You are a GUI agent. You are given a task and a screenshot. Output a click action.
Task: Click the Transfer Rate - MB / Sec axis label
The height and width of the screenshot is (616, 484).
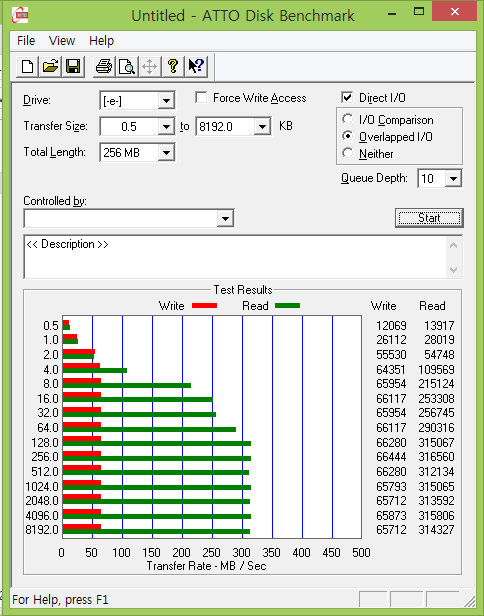pyautogui.click(x=207, y=566)
